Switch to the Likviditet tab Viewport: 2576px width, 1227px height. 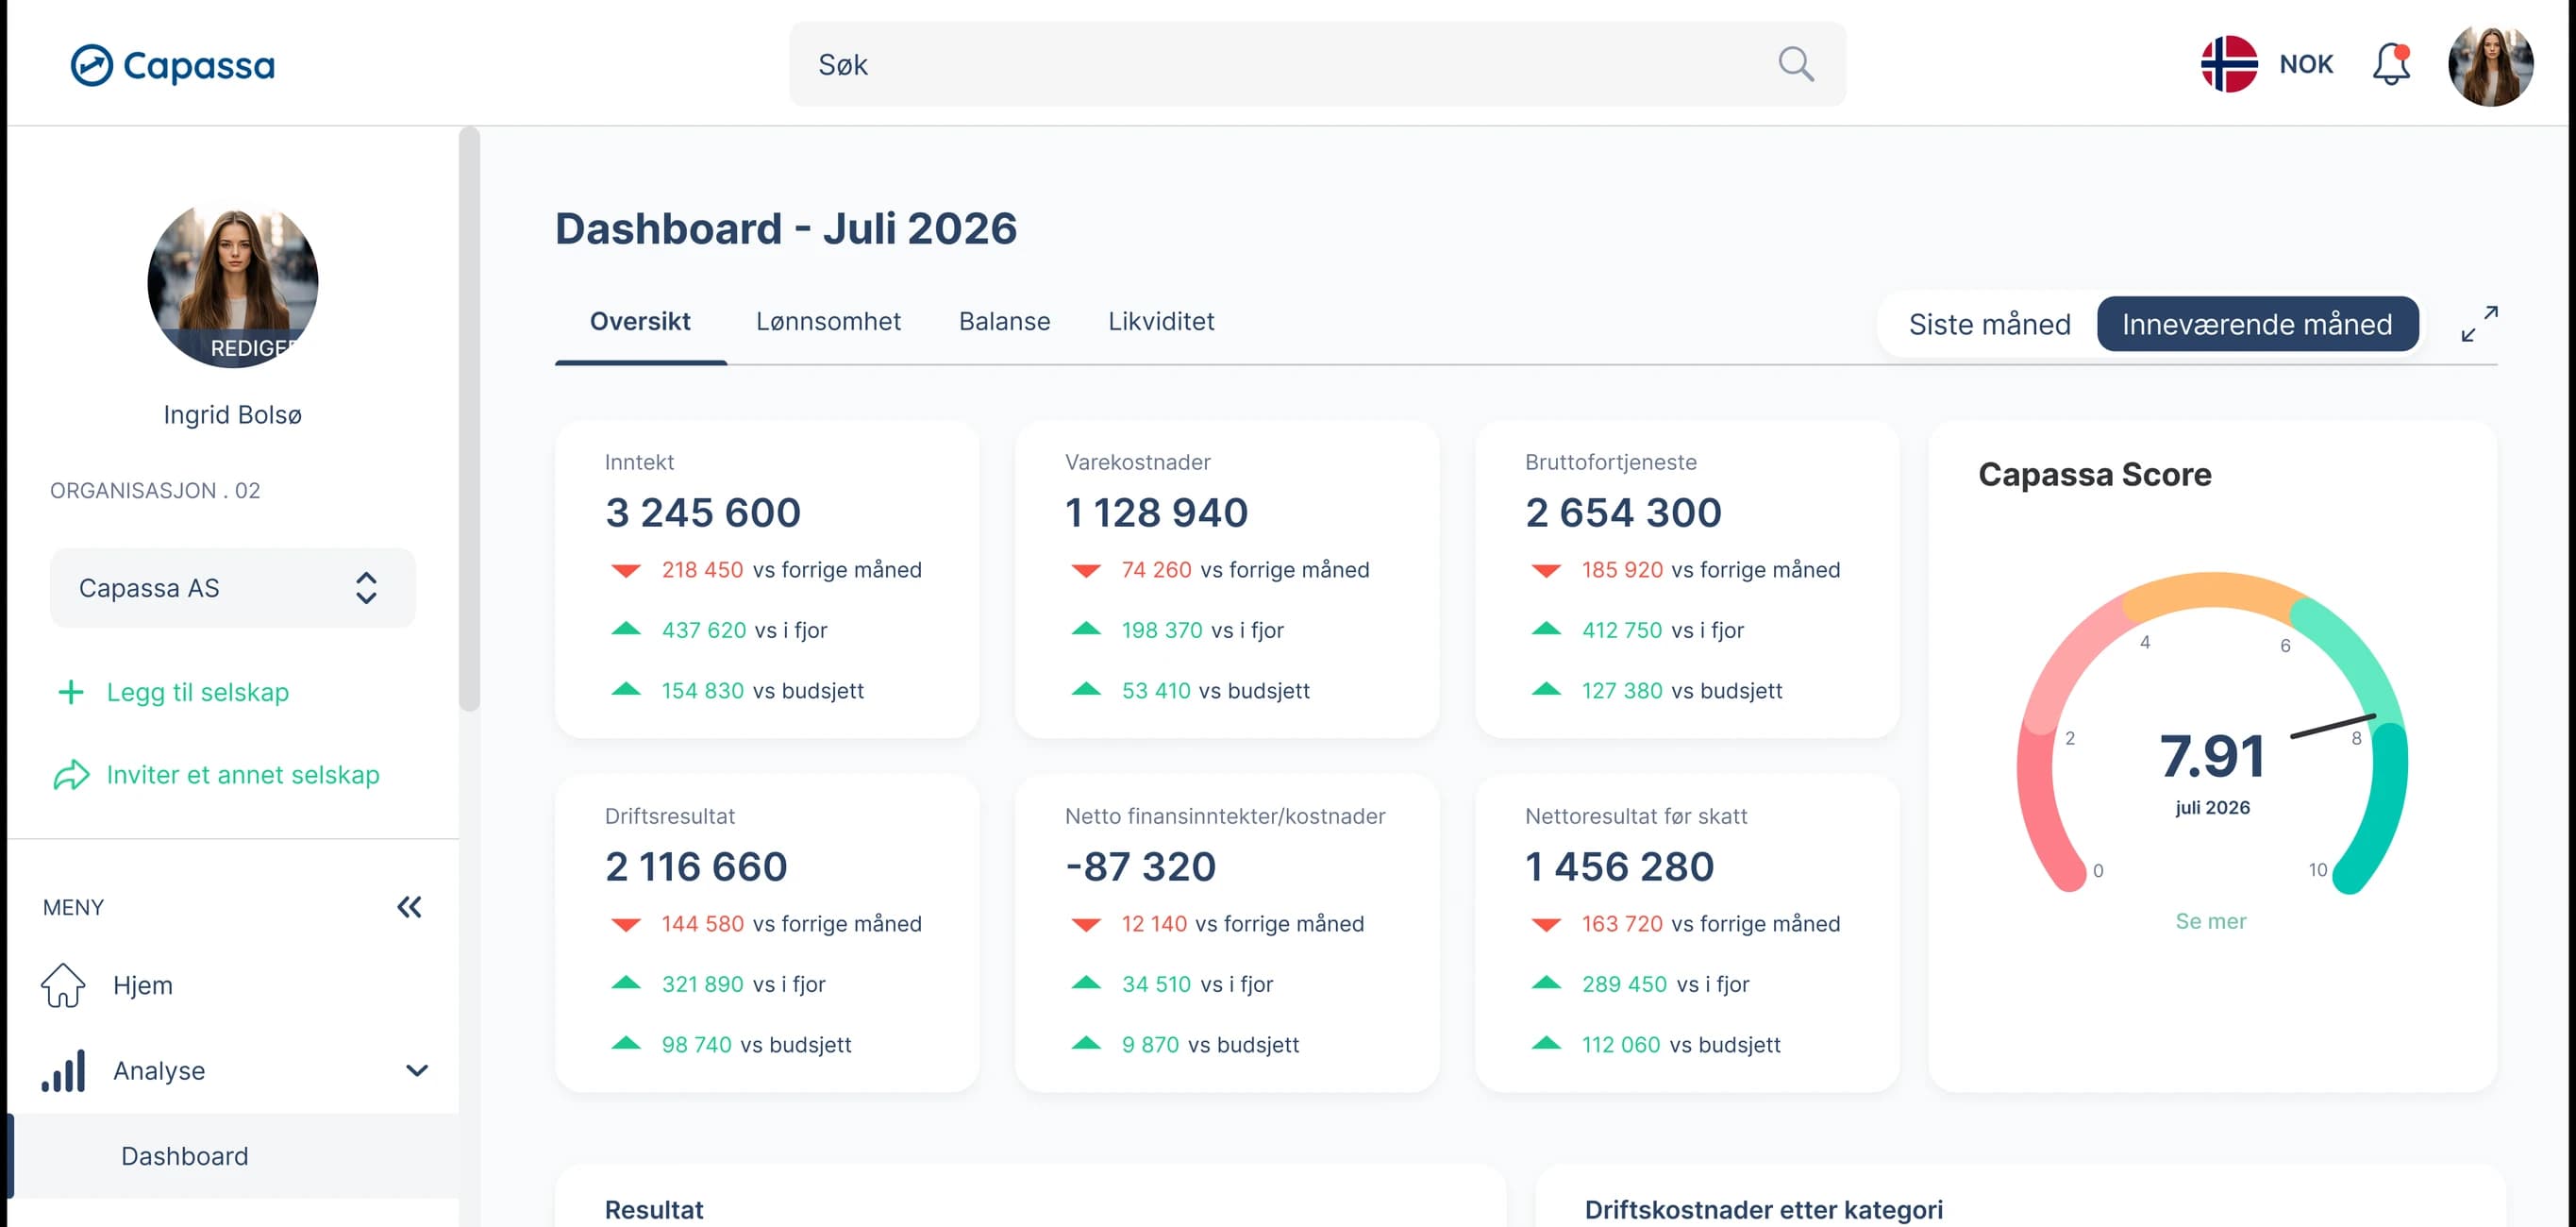[x=1161, y=321]
